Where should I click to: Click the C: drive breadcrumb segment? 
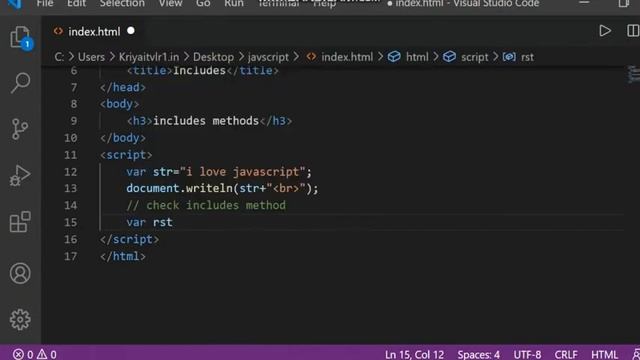[59, 57]
